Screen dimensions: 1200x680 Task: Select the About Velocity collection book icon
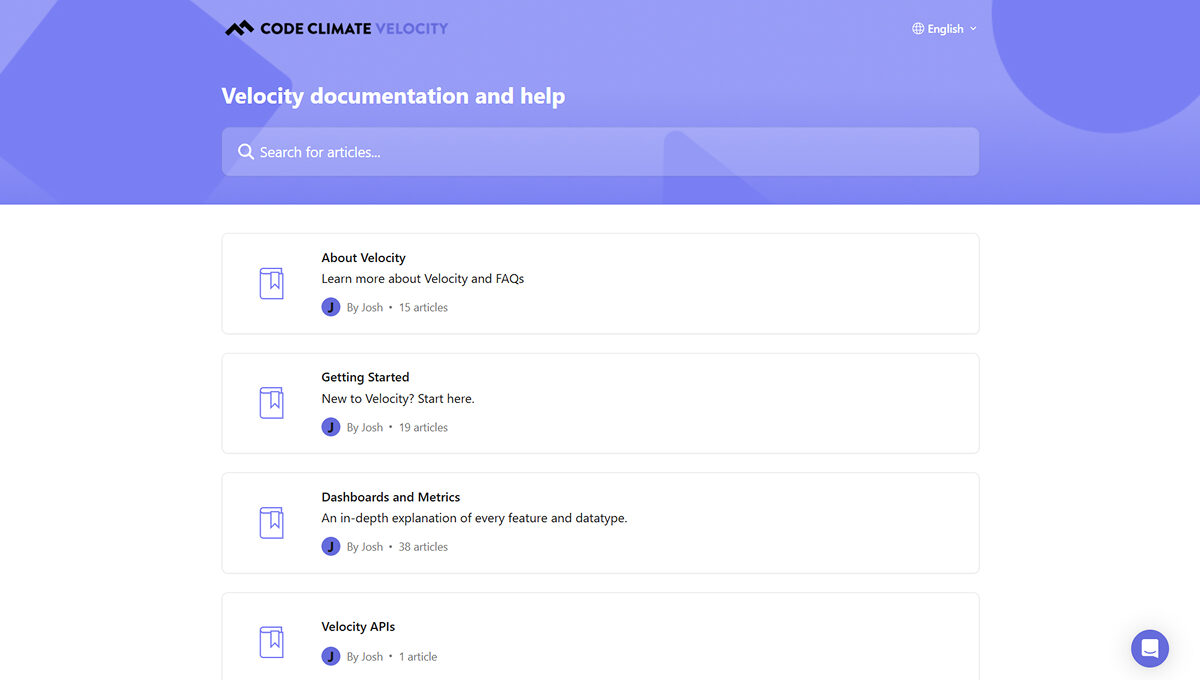[271, 283]
